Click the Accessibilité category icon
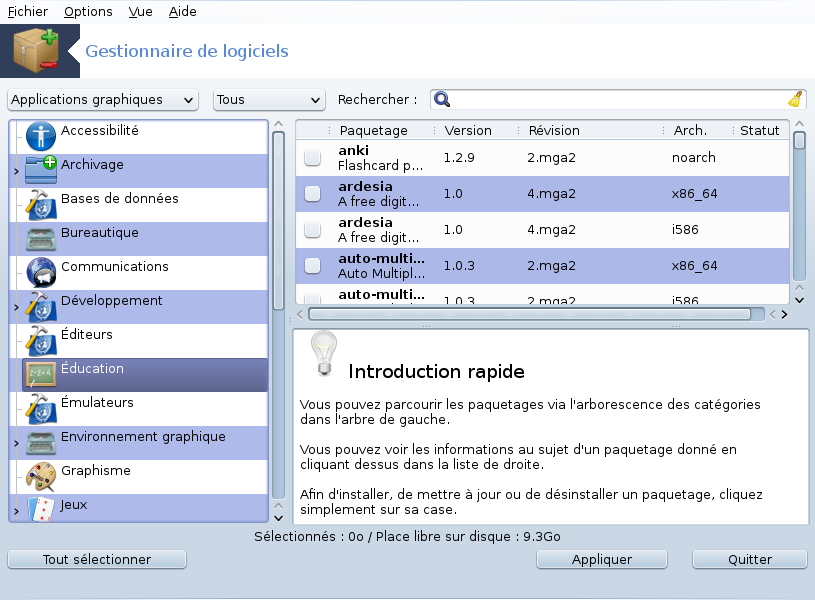The height and width of the screenshot is (600, 815). (41, 136)
